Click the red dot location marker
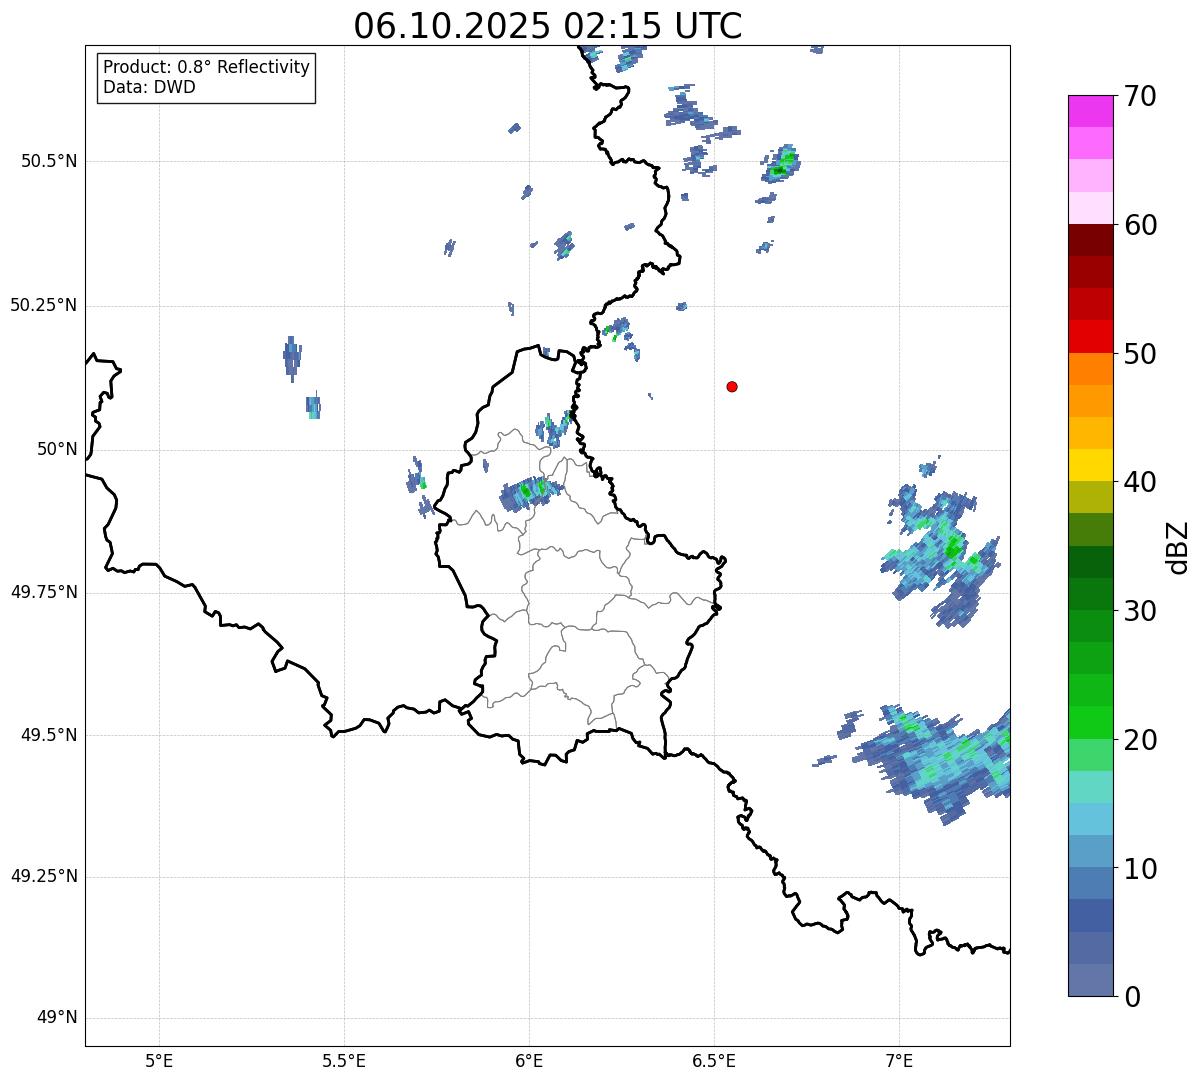The image size is (1202, 1081). coord(732,387)
